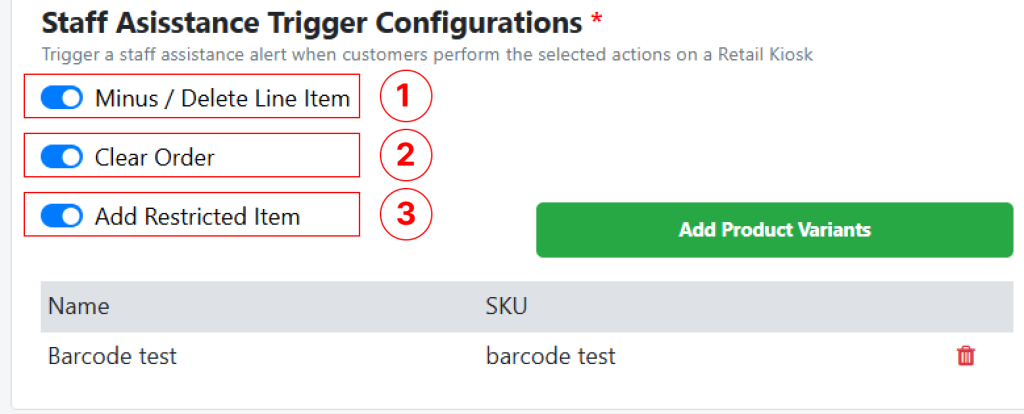Turn off the Clear Order toggle switch
1024x414 pixels.
[62, 157]
